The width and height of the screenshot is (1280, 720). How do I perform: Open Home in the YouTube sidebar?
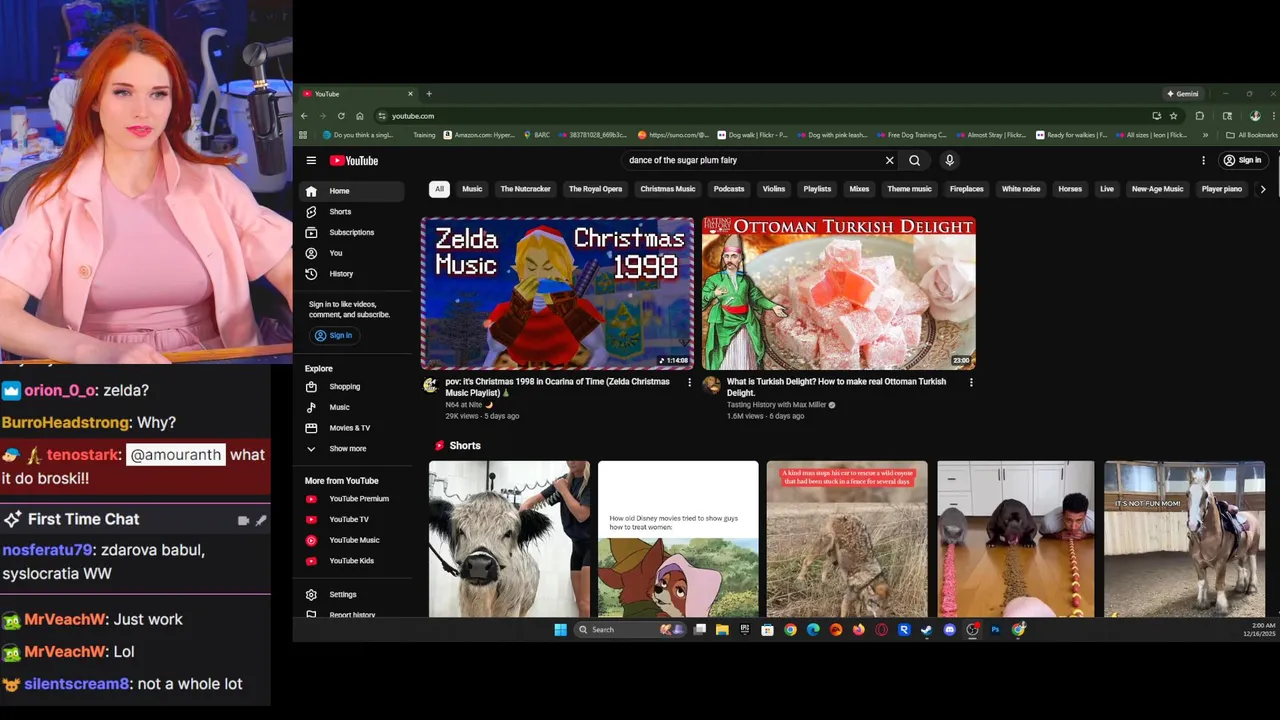[x=352, y=191]
